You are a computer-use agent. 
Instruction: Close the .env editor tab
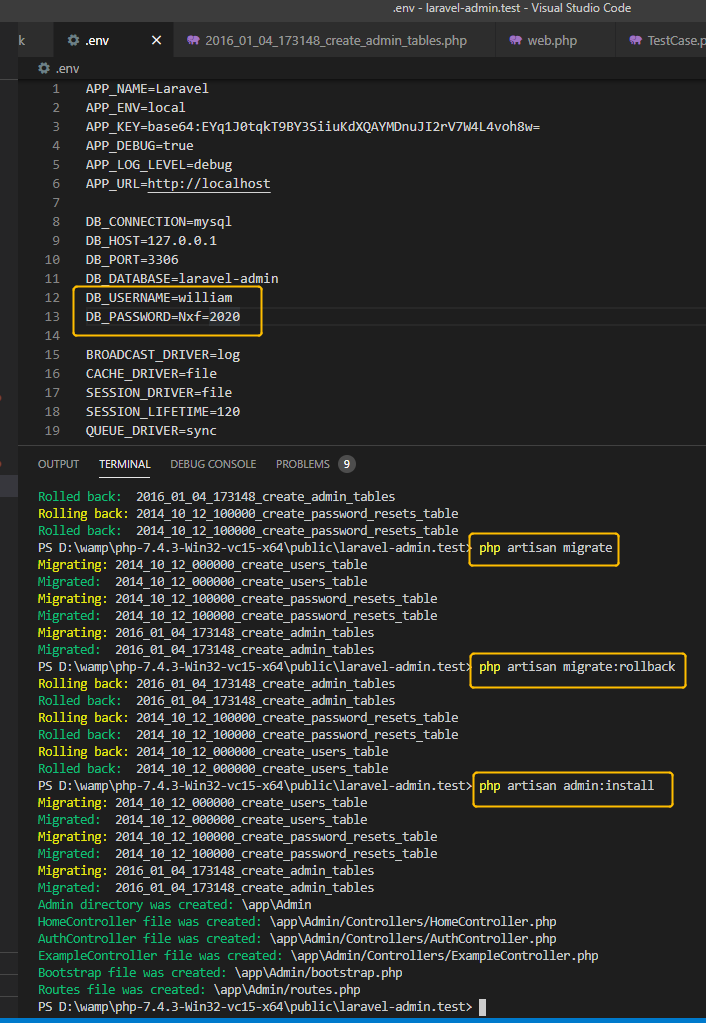point(157,40)
